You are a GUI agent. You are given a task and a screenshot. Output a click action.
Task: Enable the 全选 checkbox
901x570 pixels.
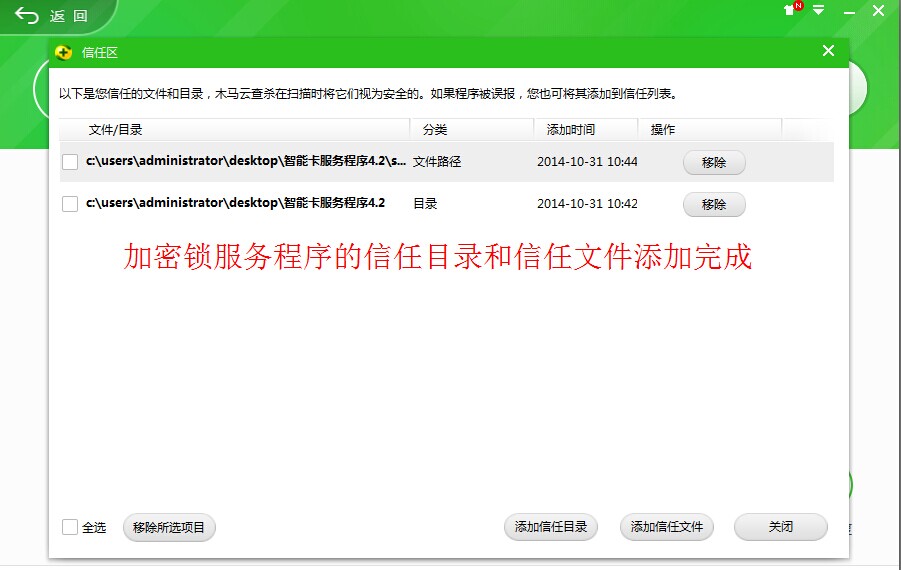click(70, 527)
